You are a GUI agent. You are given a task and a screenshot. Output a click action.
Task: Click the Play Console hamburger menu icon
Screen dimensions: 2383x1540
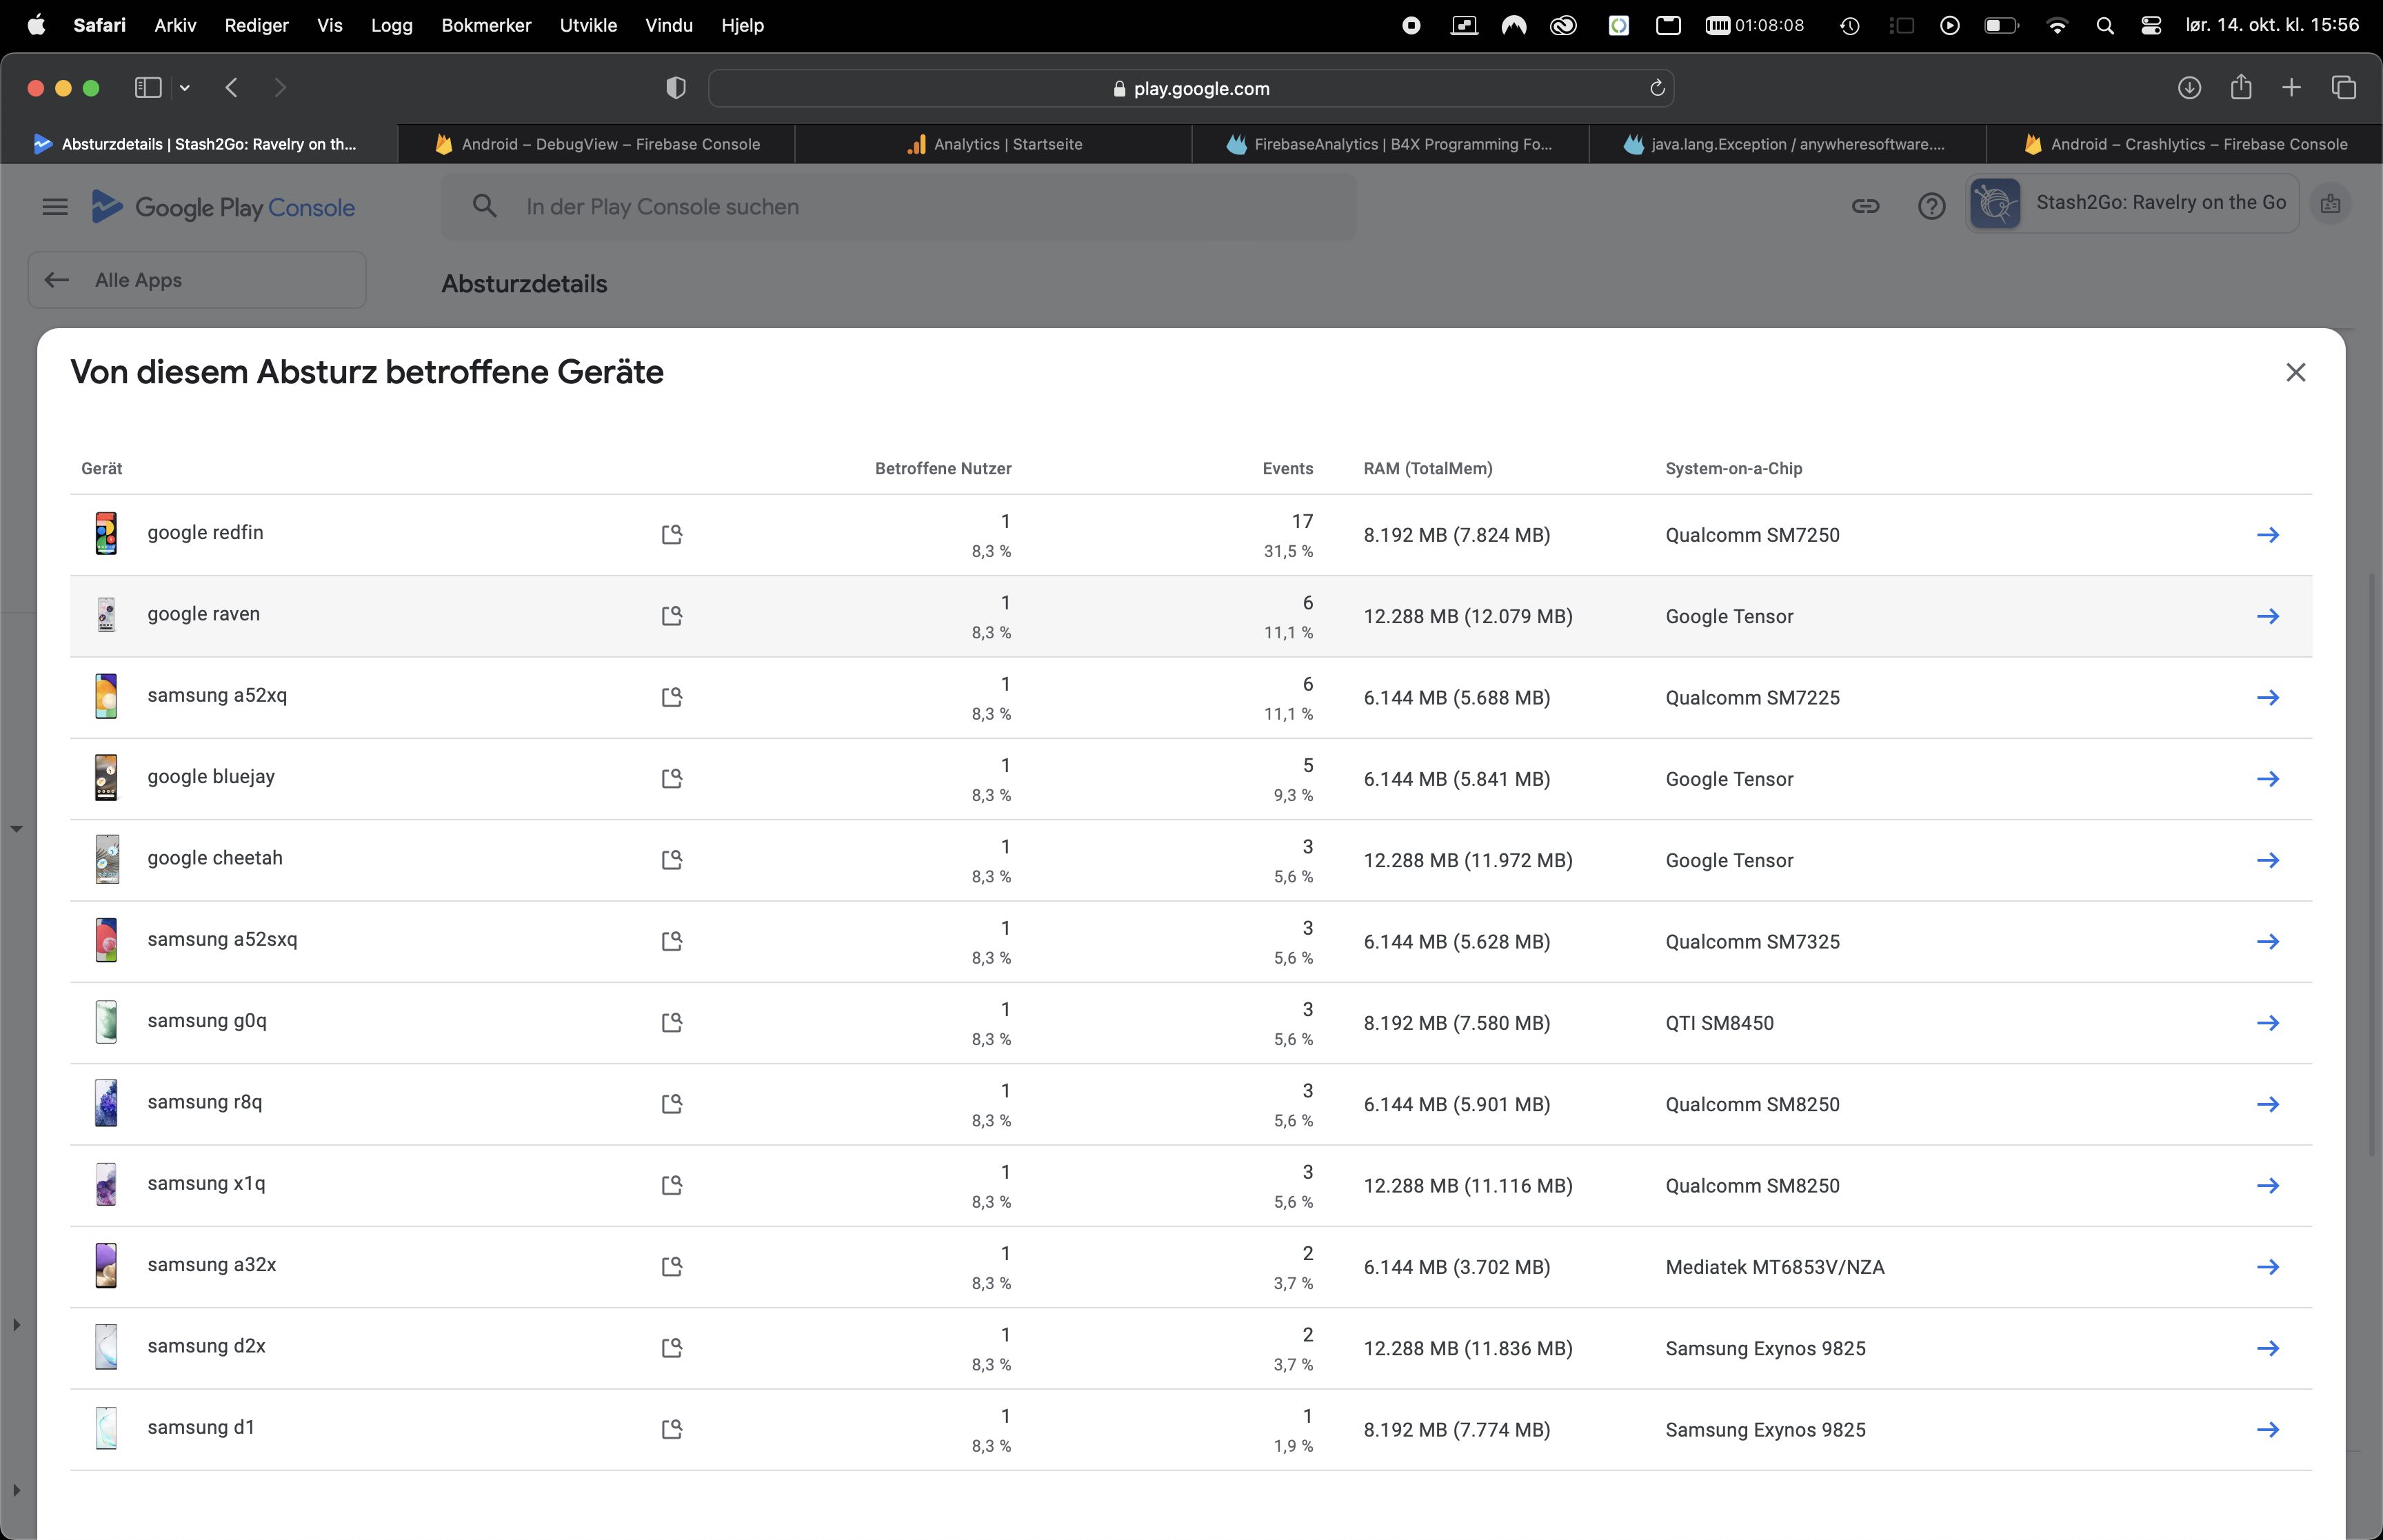(55, 207)
